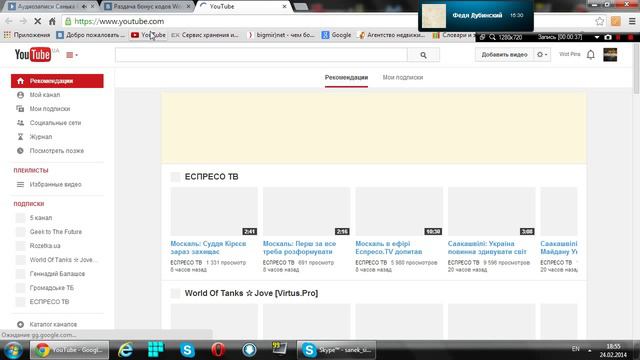Select Рекомендации in the sidebar
The width and height of the screenshot is (640, 360).
pyautogui.click(x=57, y=81)
